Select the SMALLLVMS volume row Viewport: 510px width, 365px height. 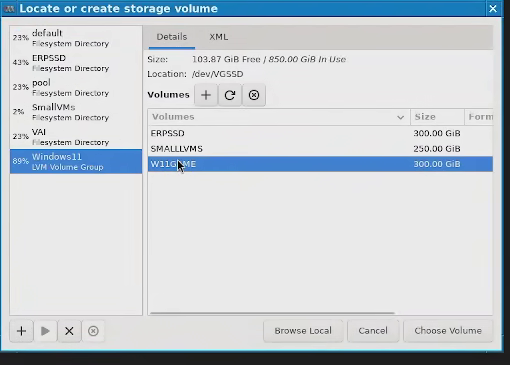tap(320, 149)
